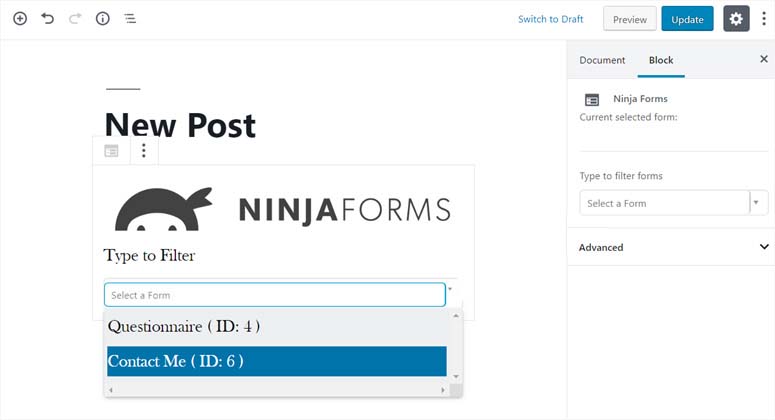This screenshot has width=775, height=420.
Task: Click the horizontal scroll left arrow
Action: click(x=111, y=390)
